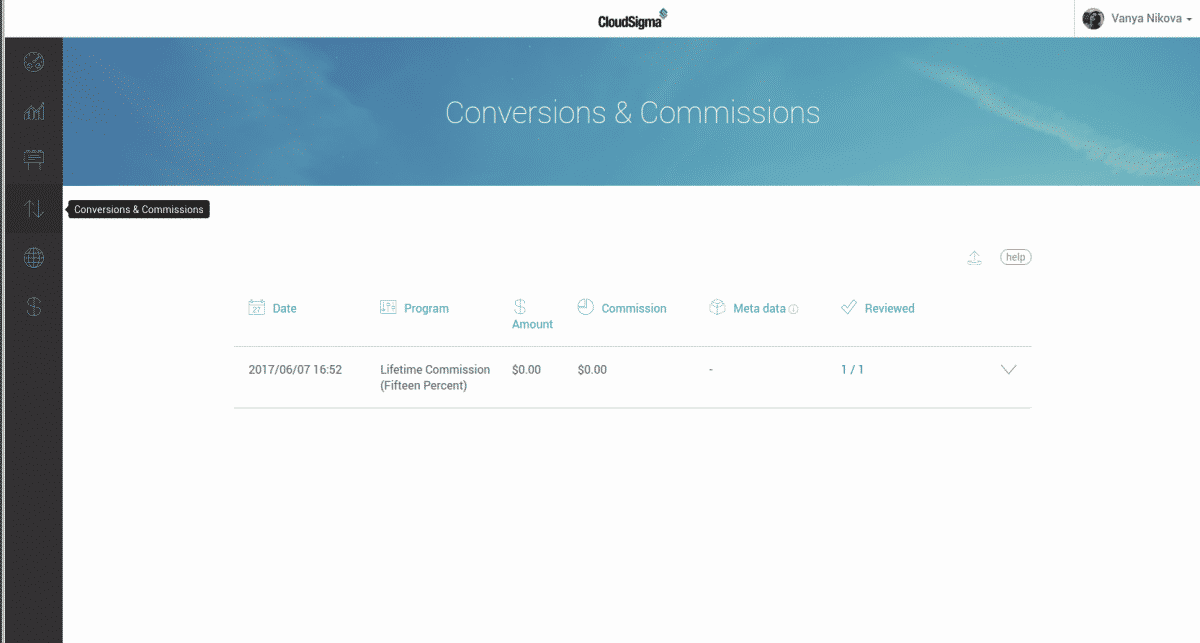This screenshot has width=1200, height=643.
Task: Open the 1 / 1 reviewed link
Action: tap(852, 369)
